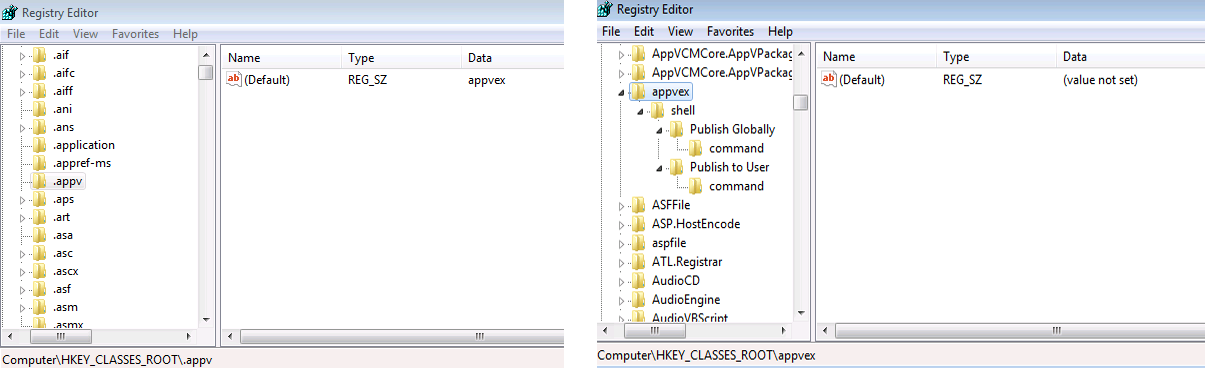Screen dimensions: 1205x368
Task: Collapse the Publish to User arrow
Action: point(659,168)
